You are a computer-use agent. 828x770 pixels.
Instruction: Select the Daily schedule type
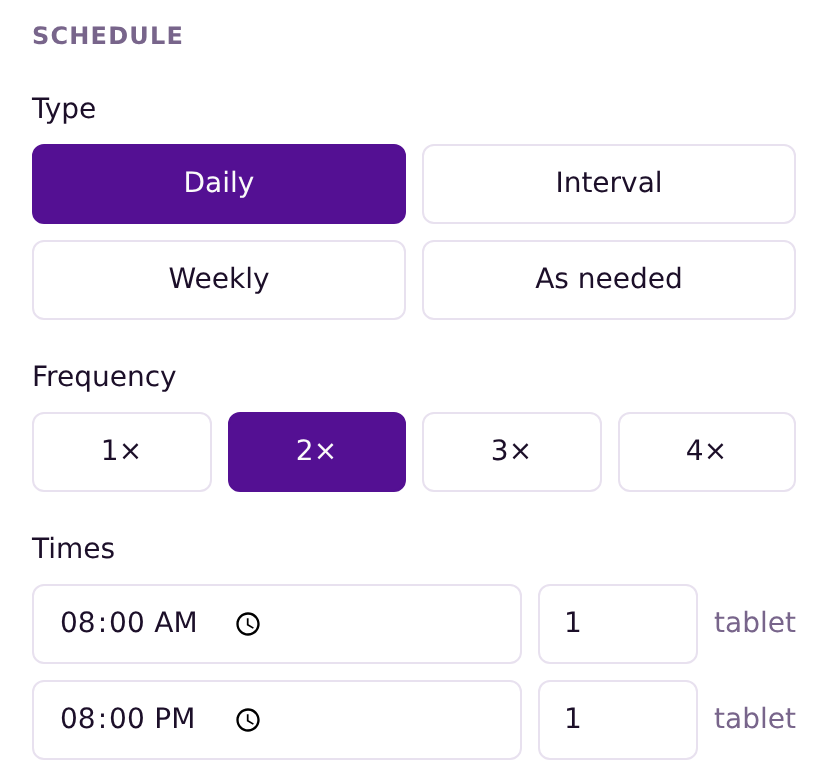[x=219, y=184]
